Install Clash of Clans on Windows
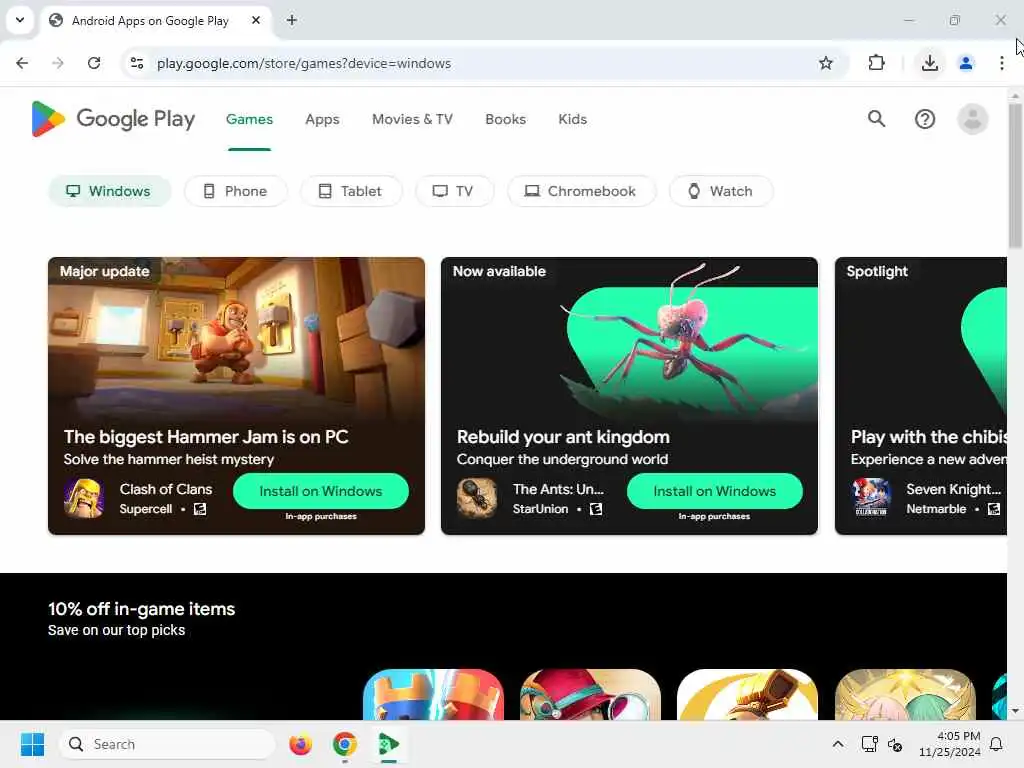 click(x=321, y=491)
